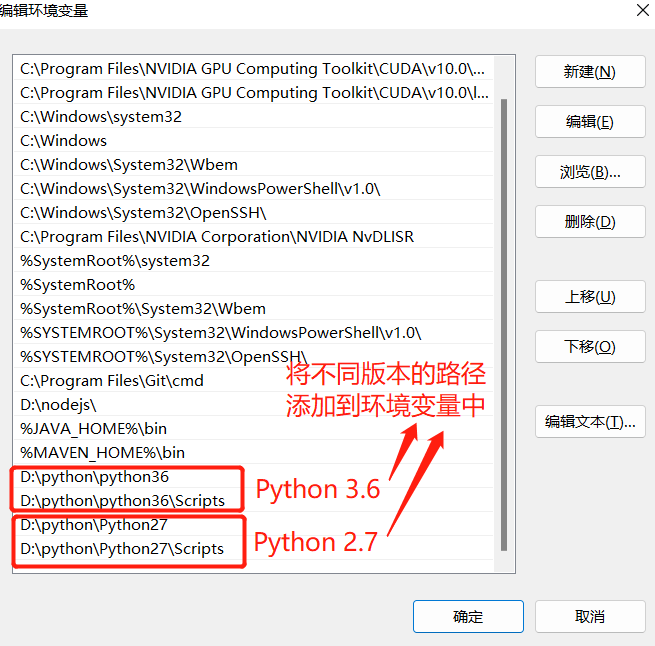Click the 删除(D) button

pos(590,221)
